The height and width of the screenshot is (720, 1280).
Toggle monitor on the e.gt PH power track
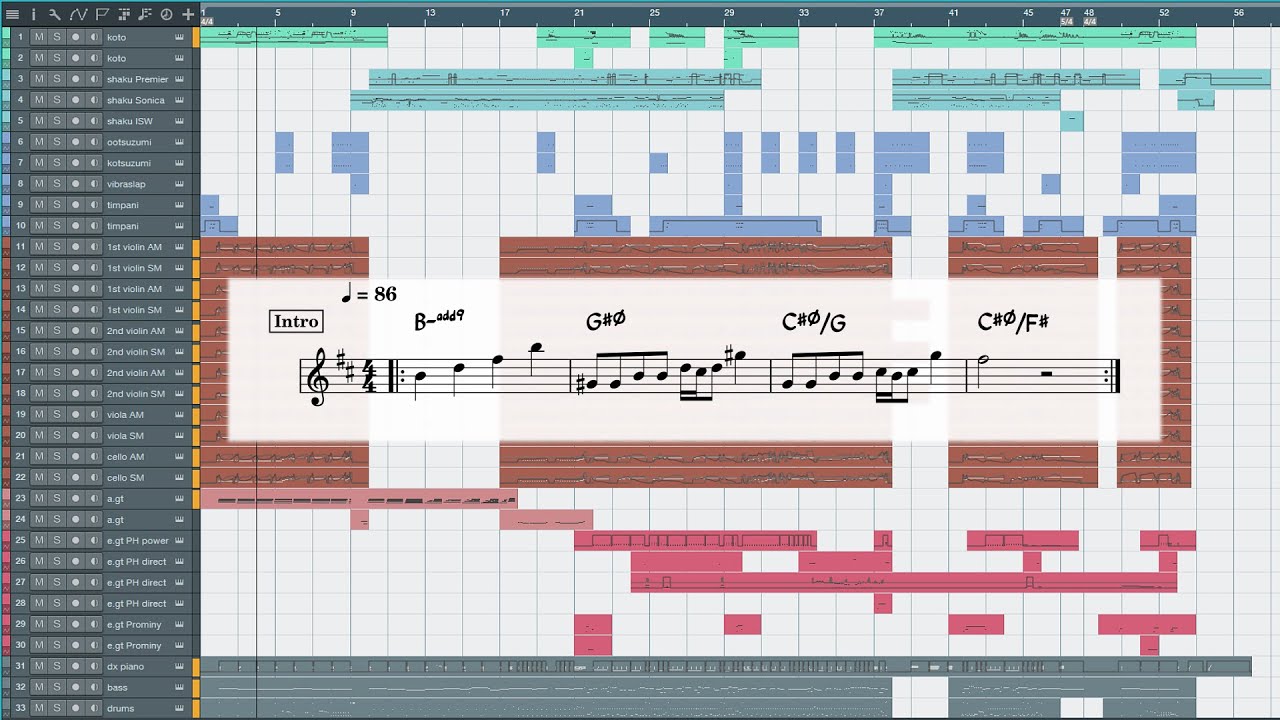point(93,540)
